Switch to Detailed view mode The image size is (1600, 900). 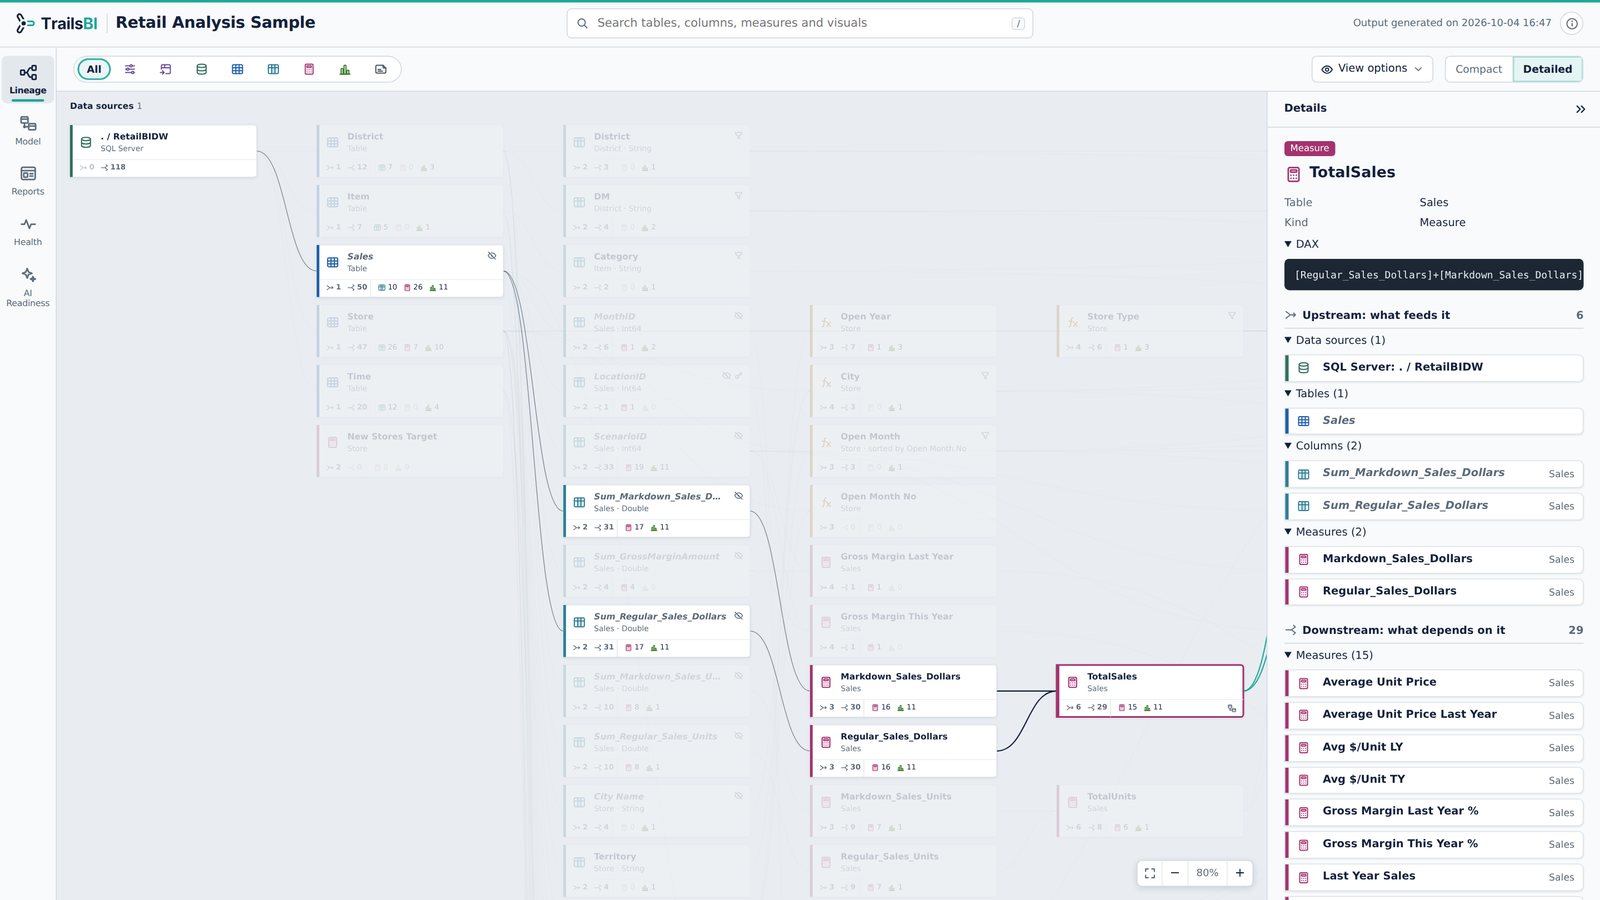[x=1547, y=69]
